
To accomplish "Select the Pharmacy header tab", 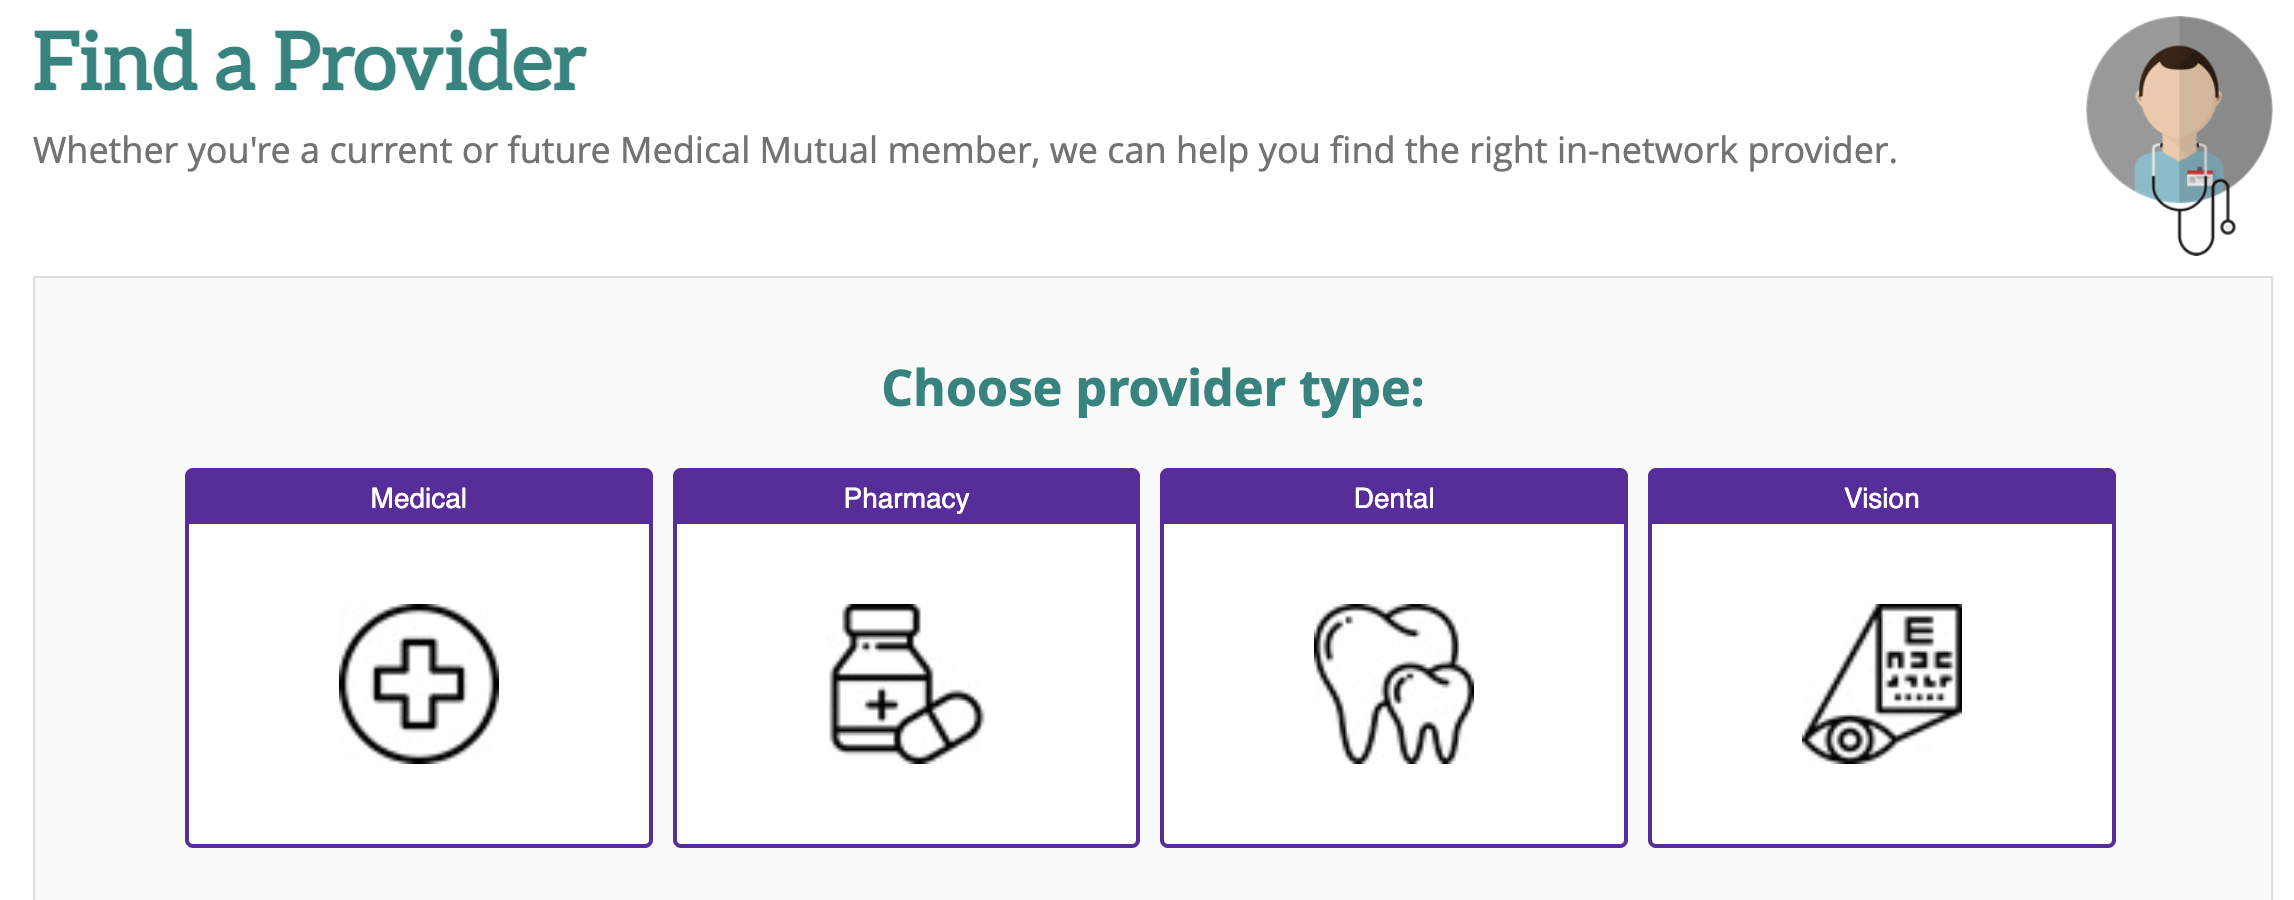I will [906, 497].
